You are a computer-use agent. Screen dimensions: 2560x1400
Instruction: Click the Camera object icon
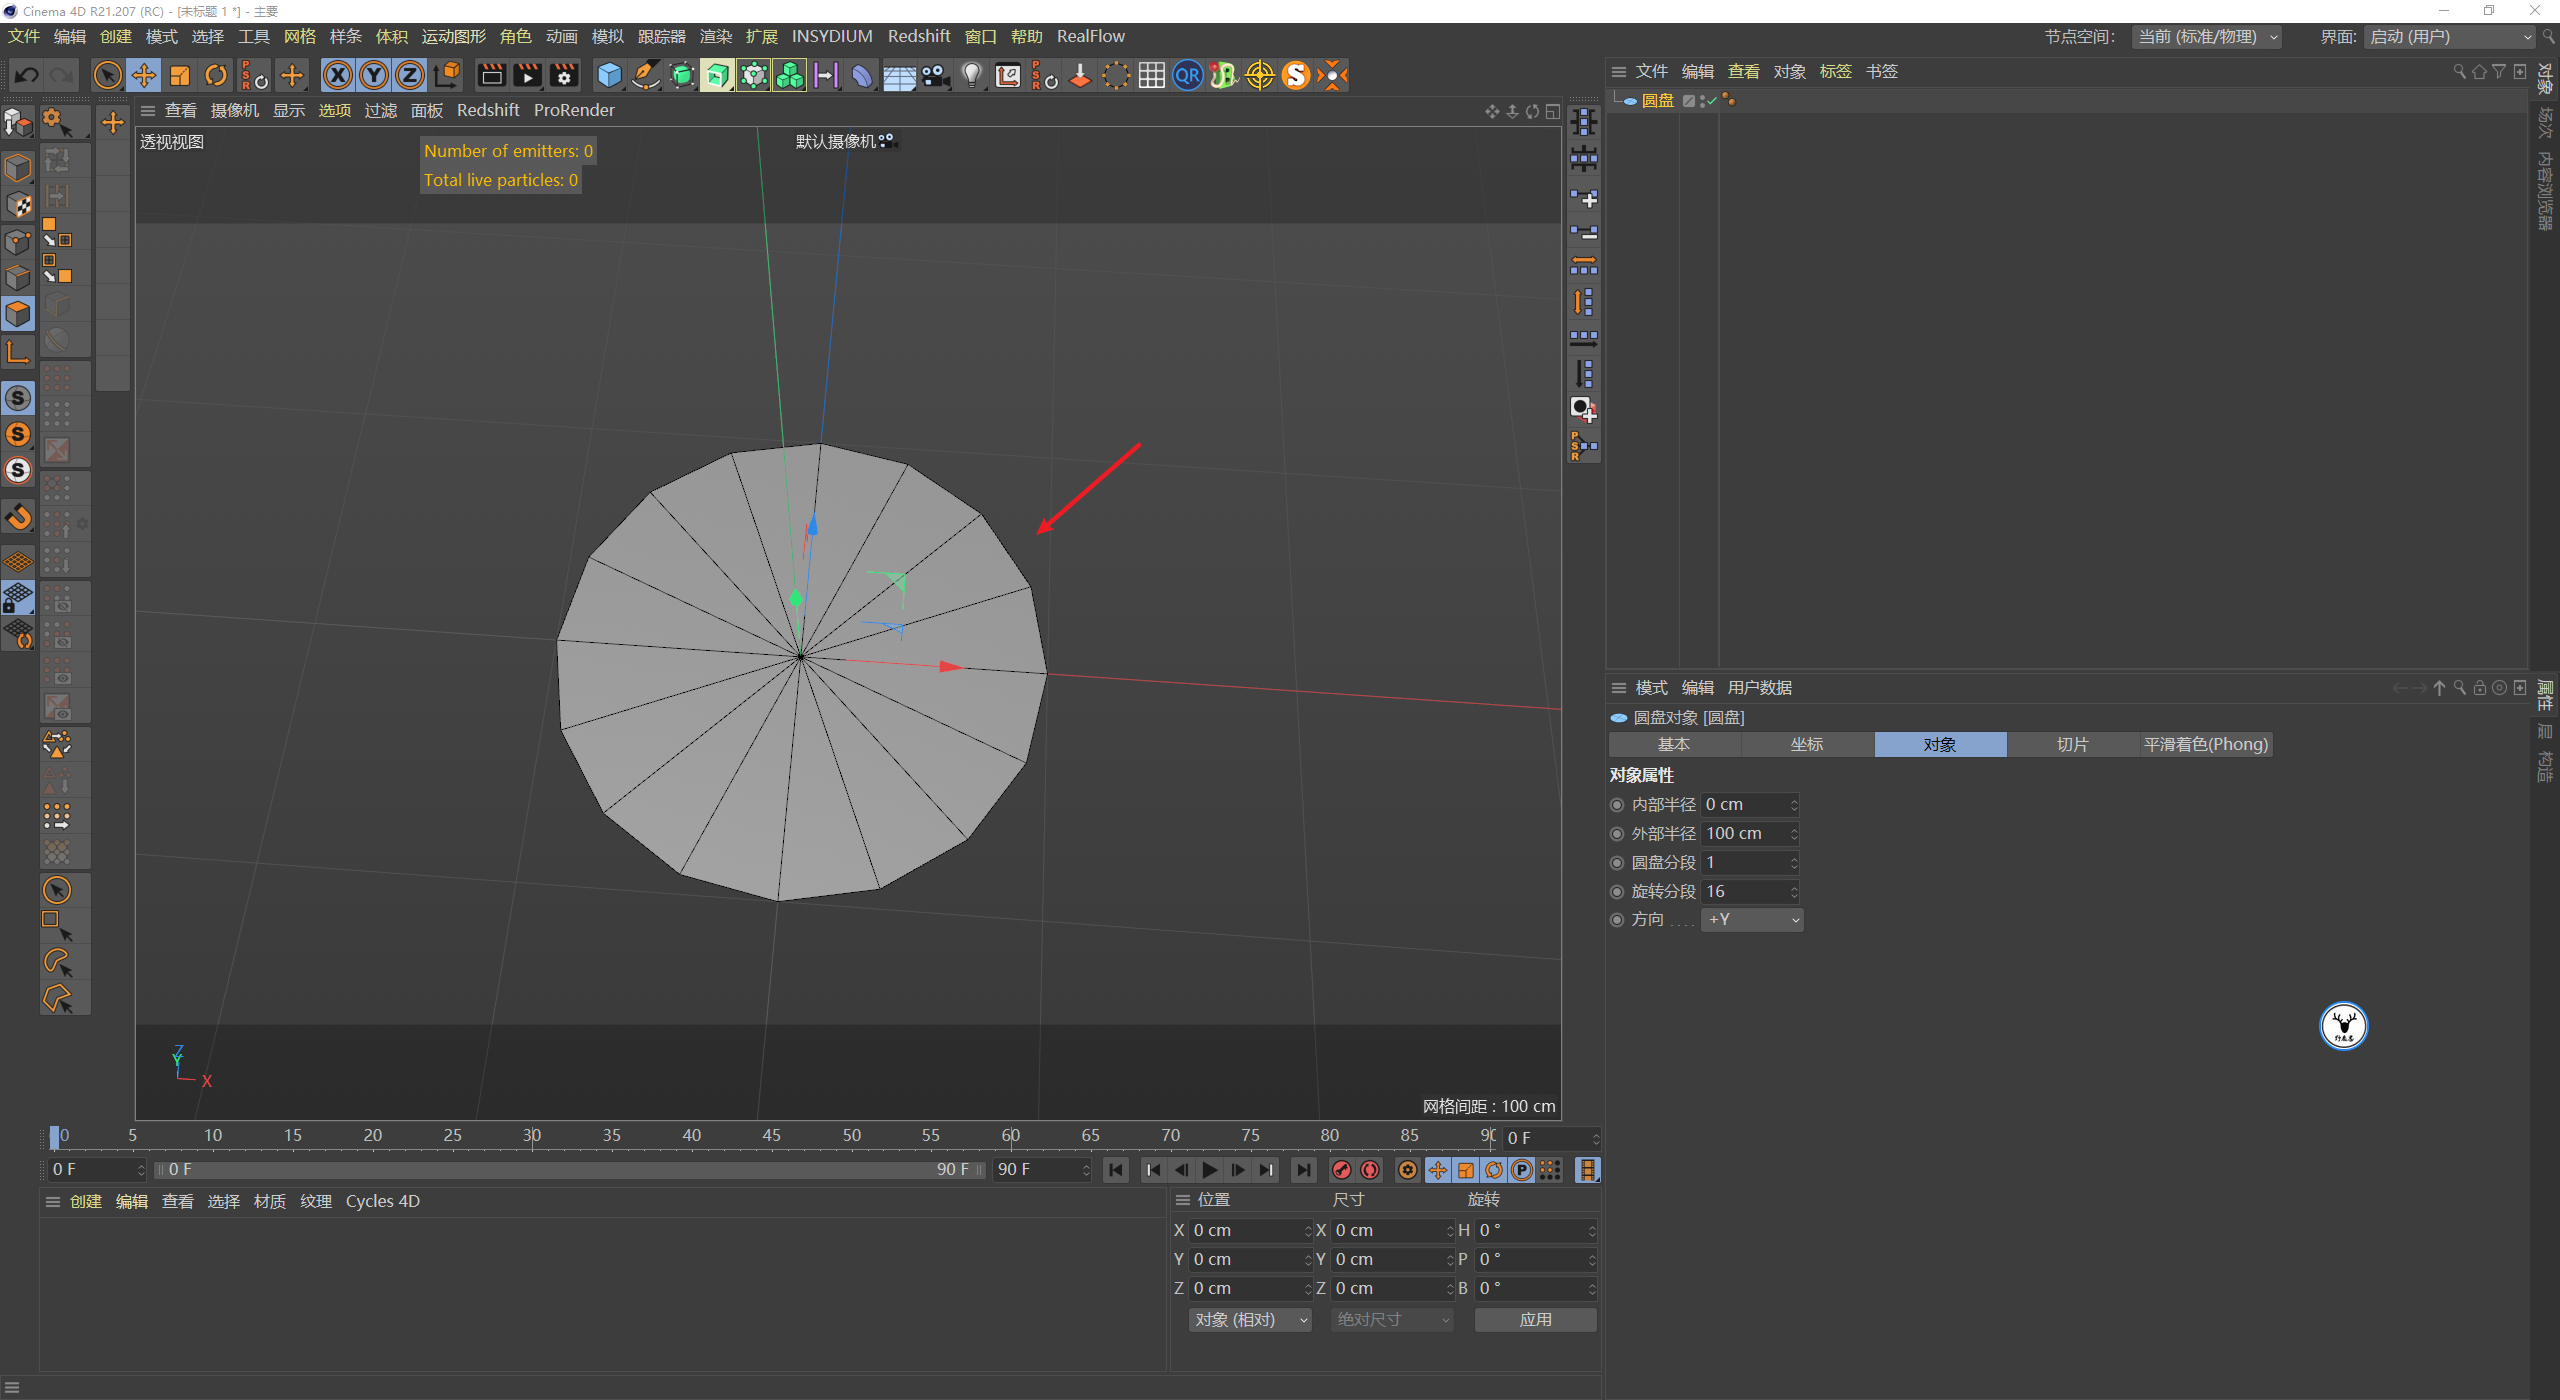935,75
